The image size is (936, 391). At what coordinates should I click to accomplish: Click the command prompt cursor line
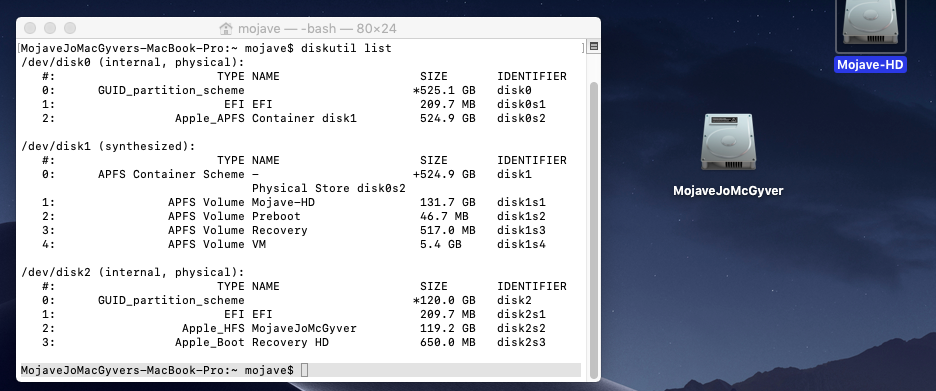point(300,370)
